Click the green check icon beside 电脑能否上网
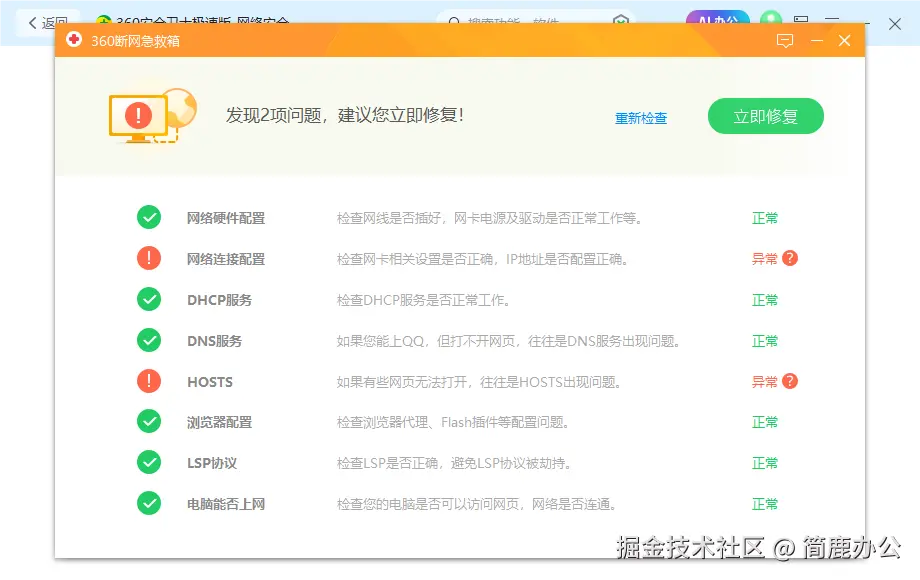Screen dimensions: 920x580 pos(148,503)
